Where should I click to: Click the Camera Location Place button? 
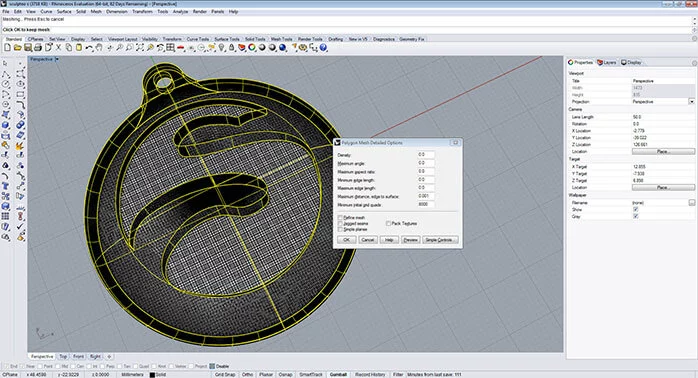click(x=663, y=152)
